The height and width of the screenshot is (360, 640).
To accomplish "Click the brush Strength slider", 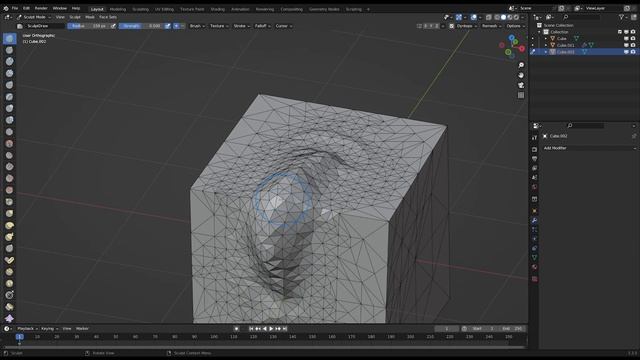I will (141, 26).
